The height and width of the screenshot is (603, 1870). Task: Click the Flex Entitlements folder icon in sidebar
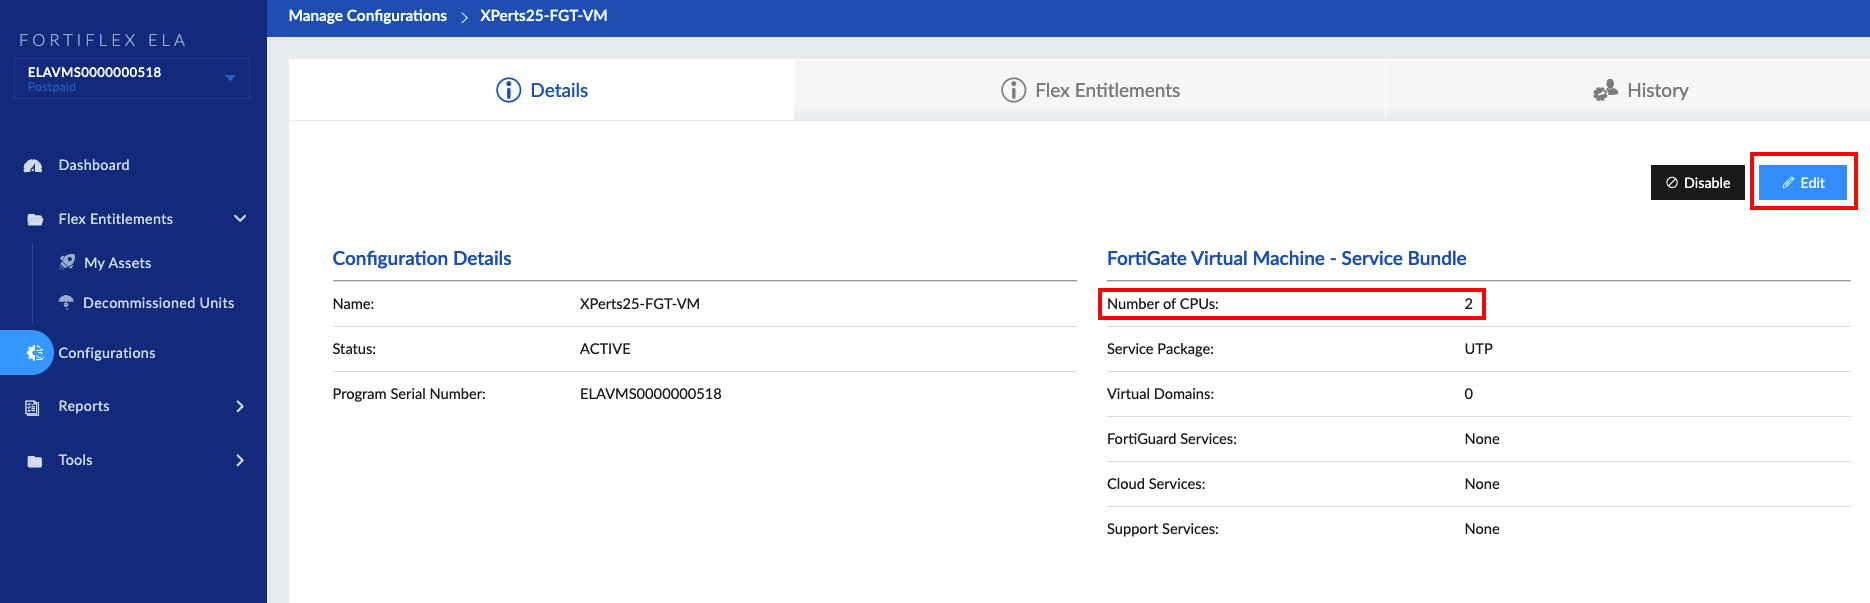tap(35, 220)
